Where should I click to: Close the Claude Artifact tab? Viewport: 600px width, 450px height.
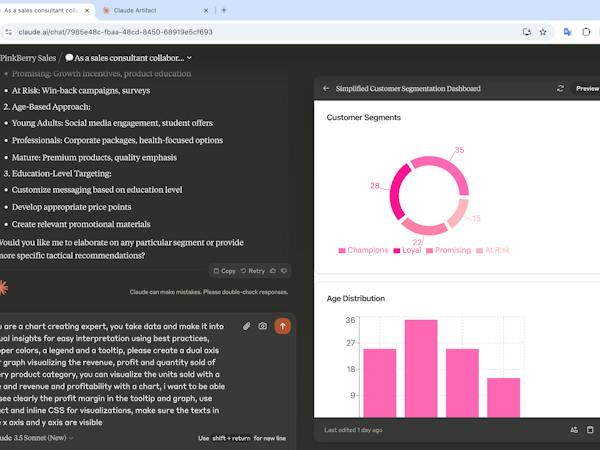point(206,11)
